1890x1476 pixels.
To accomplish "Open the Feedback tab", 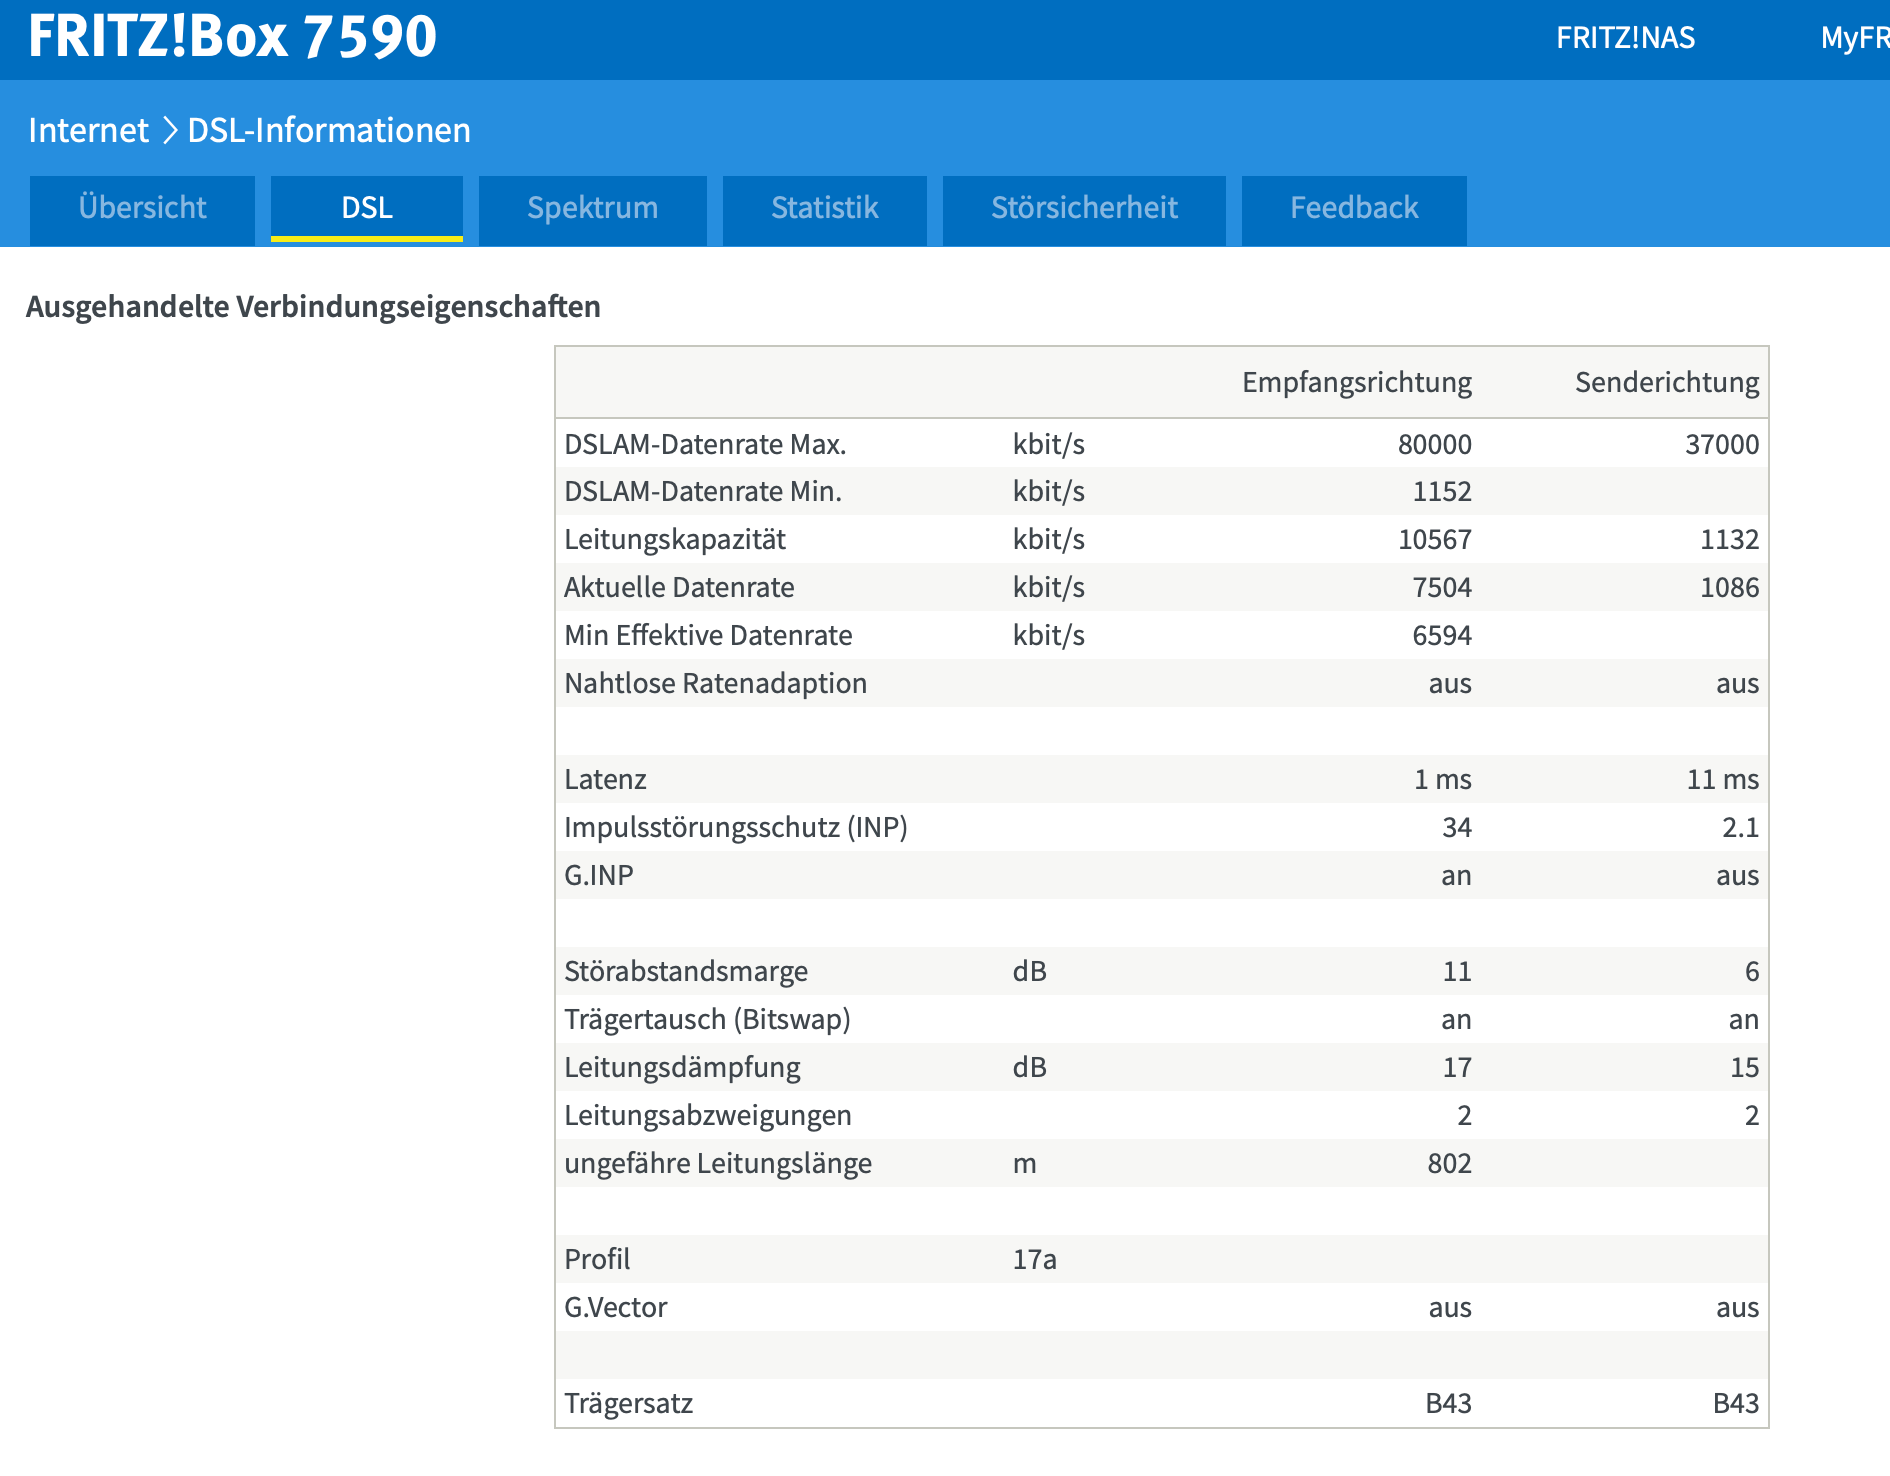I will 1354,209.
